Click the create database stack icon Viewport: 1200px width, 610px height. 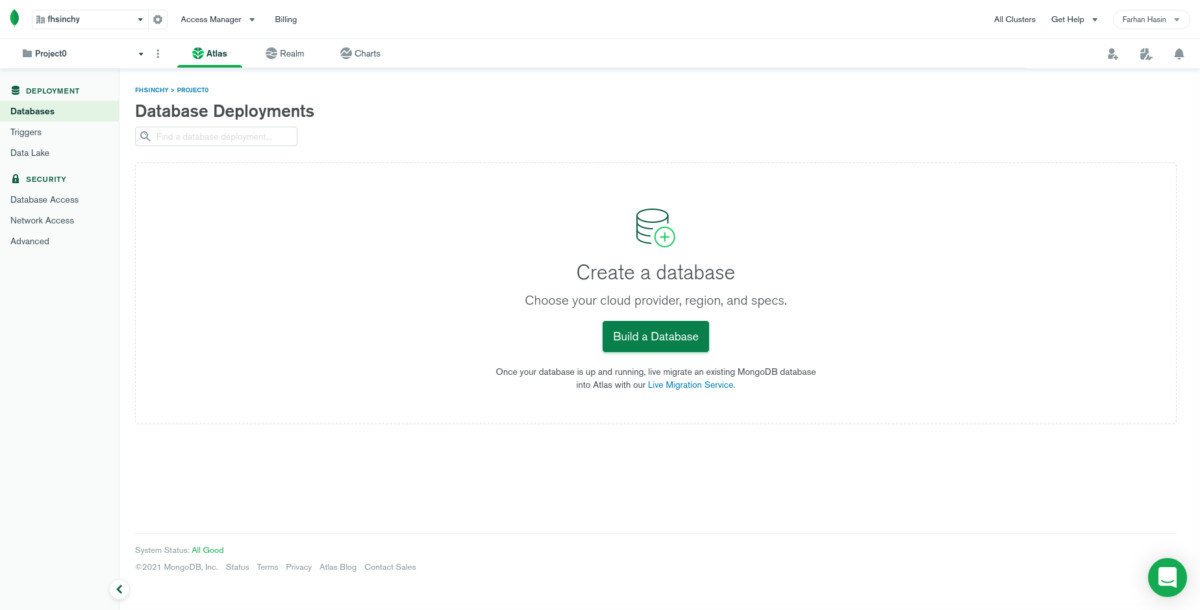(x=655, y=227)
